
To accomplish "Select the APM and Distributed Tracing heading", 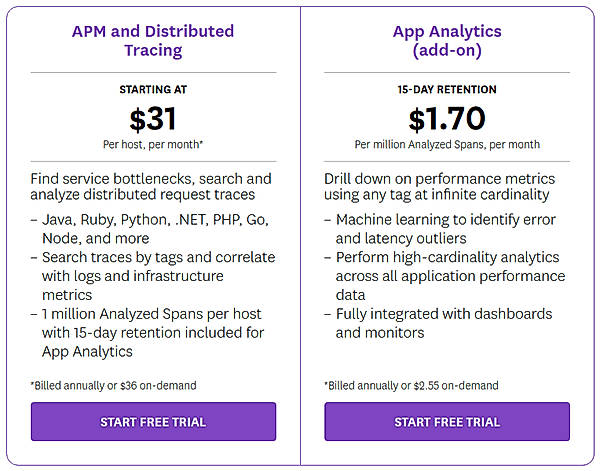I will [153, 41].
